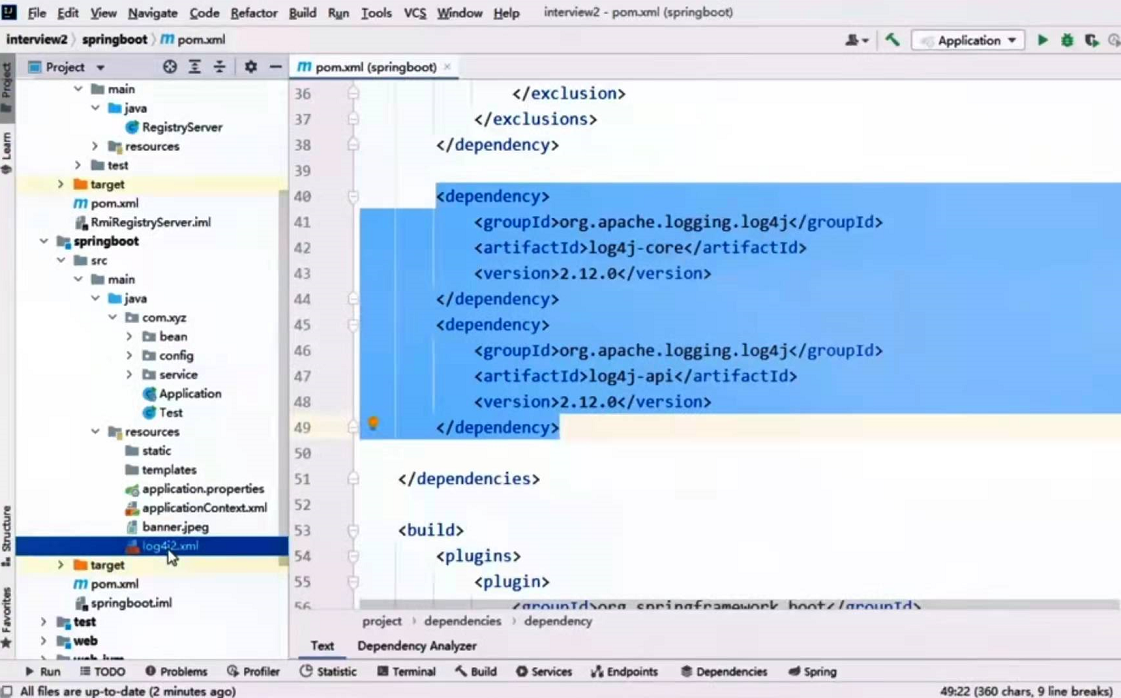Open the Statistic tool window
The width and height of the screenshot is (1121, 698).
(328, 672)
